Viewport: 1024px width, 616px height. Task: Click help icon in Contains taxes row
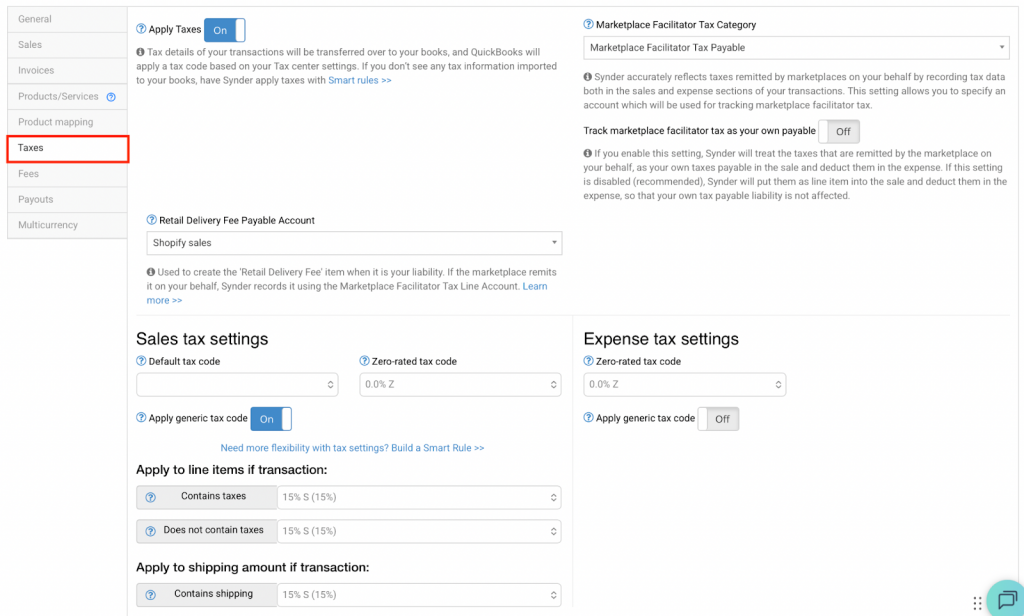pyautogui.click(x=151, y=497)
